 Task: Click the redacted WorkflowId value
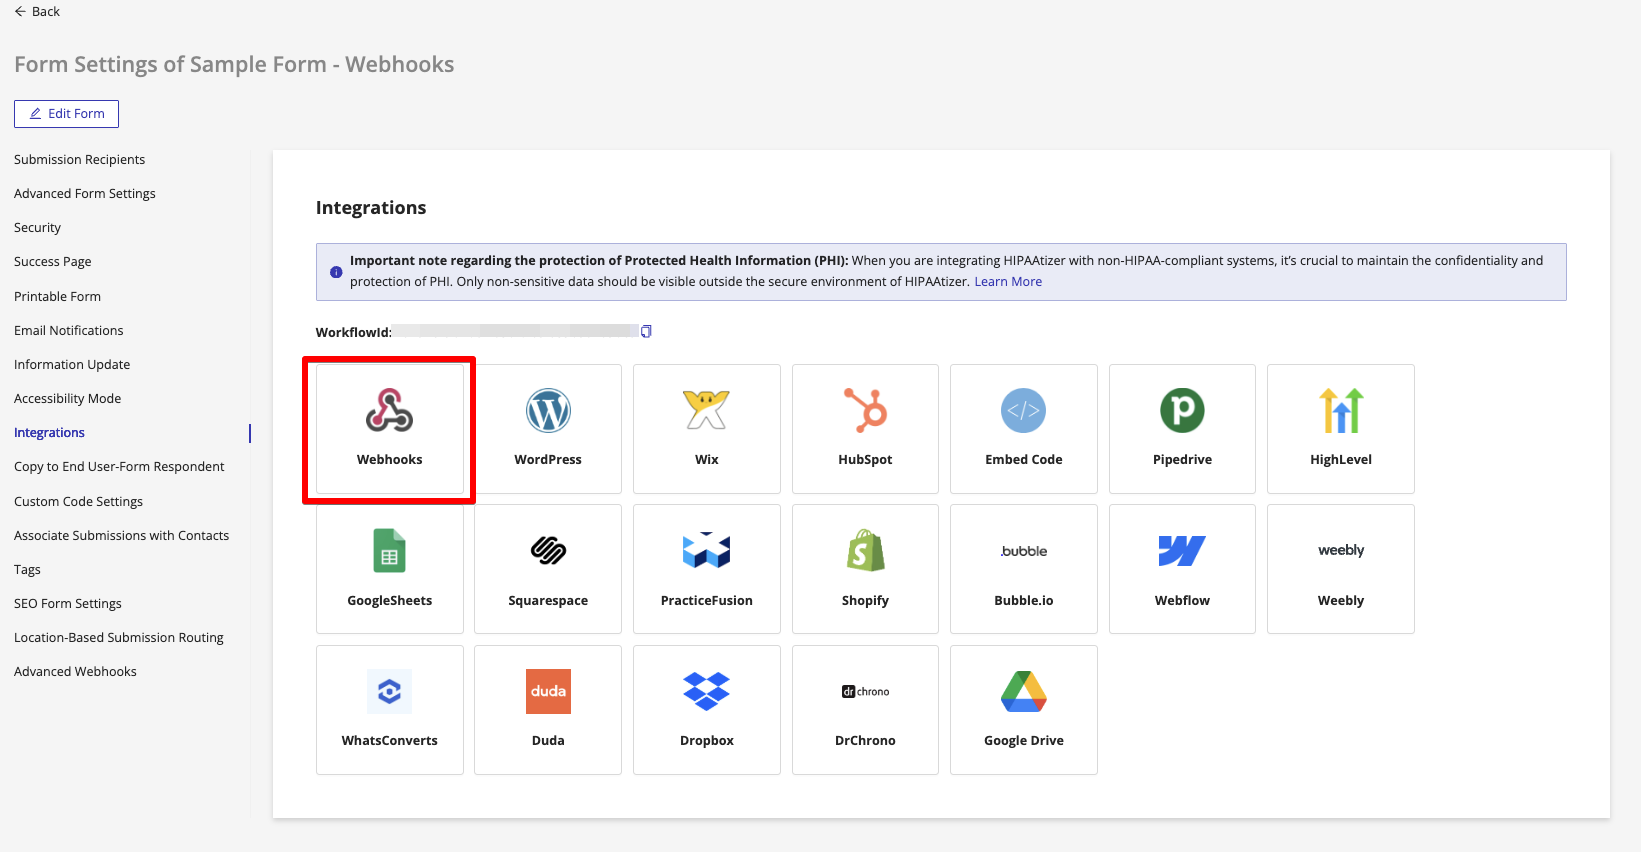pyautogui.click(x=515, y=331)
